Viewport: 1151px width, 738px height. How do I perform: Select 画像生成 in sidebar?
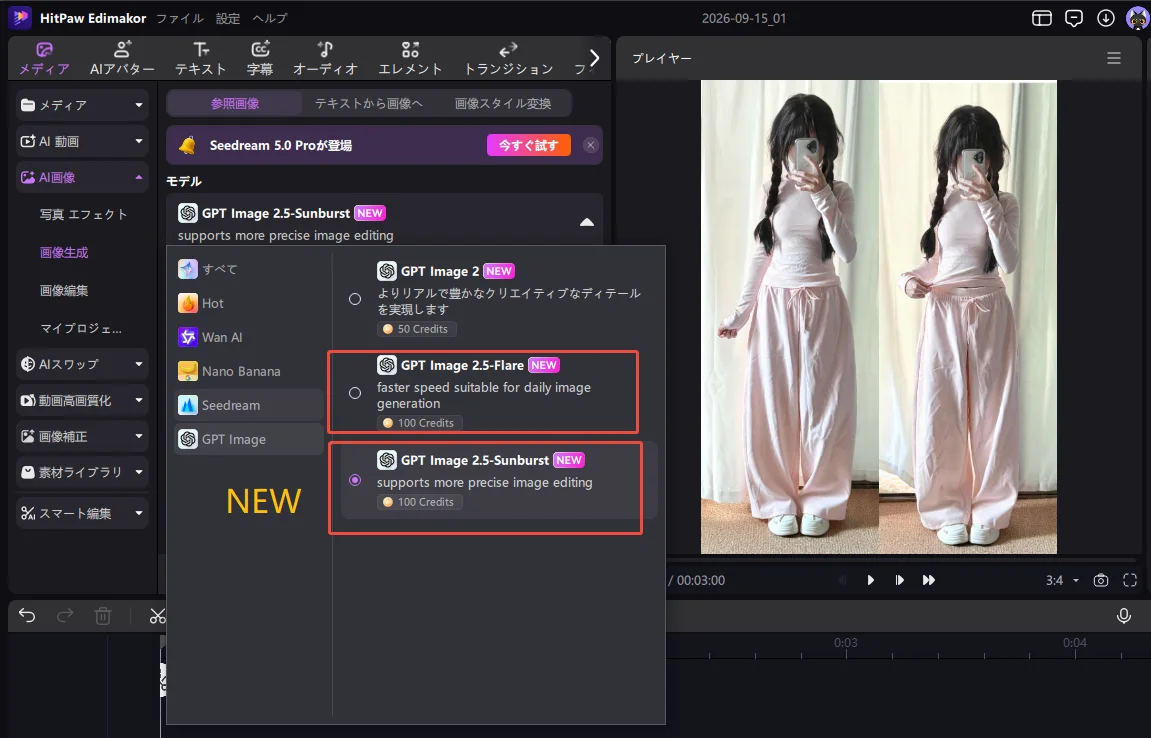pyautogui.click(x=64, y=253)
